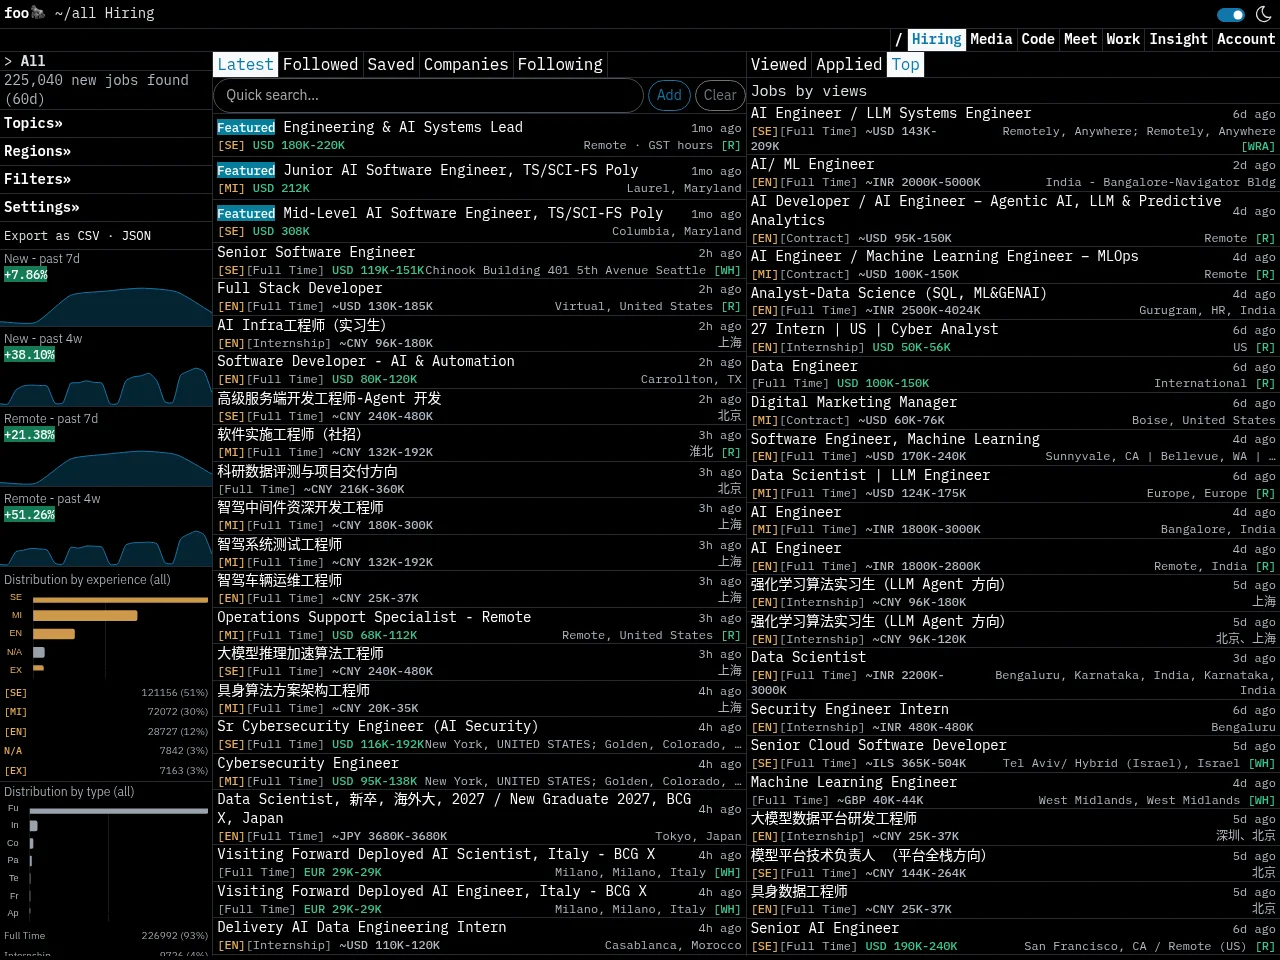Go to the Work section
The width and height of the screenshot is (1280, 960).
[x=1123, y=39]
